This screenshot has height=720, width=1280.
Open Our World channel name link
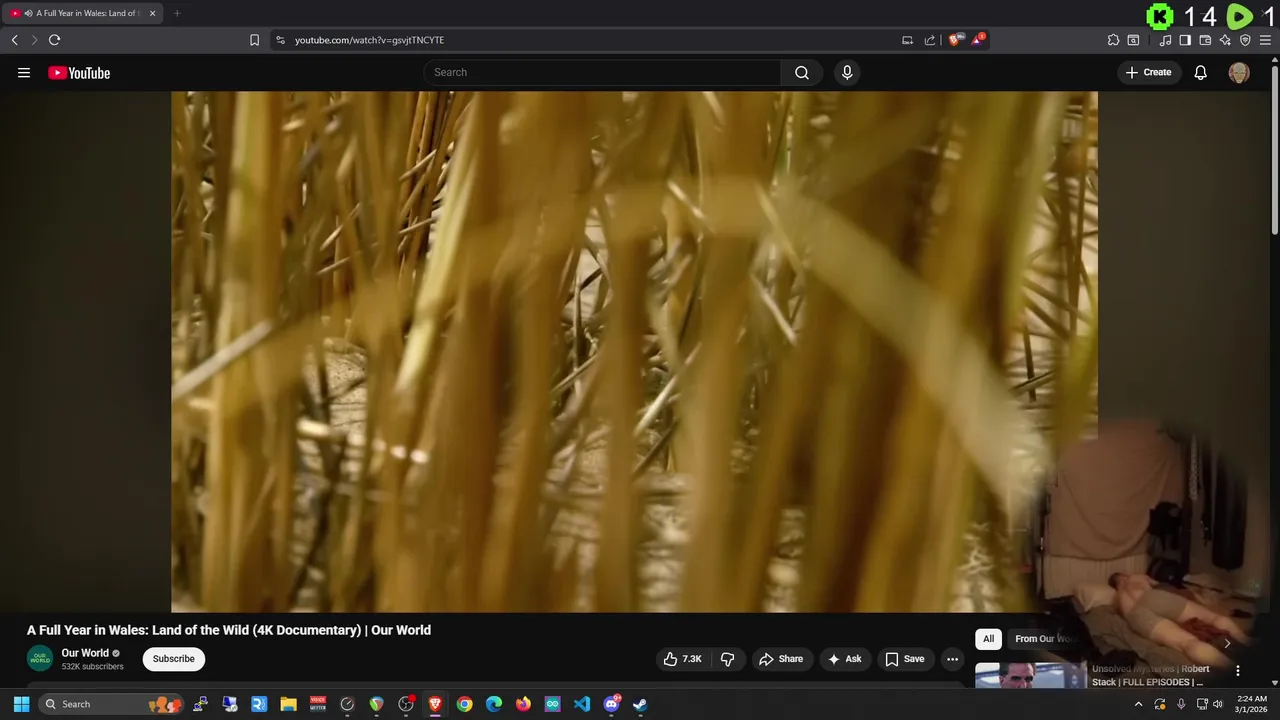[x=85, y=653]
